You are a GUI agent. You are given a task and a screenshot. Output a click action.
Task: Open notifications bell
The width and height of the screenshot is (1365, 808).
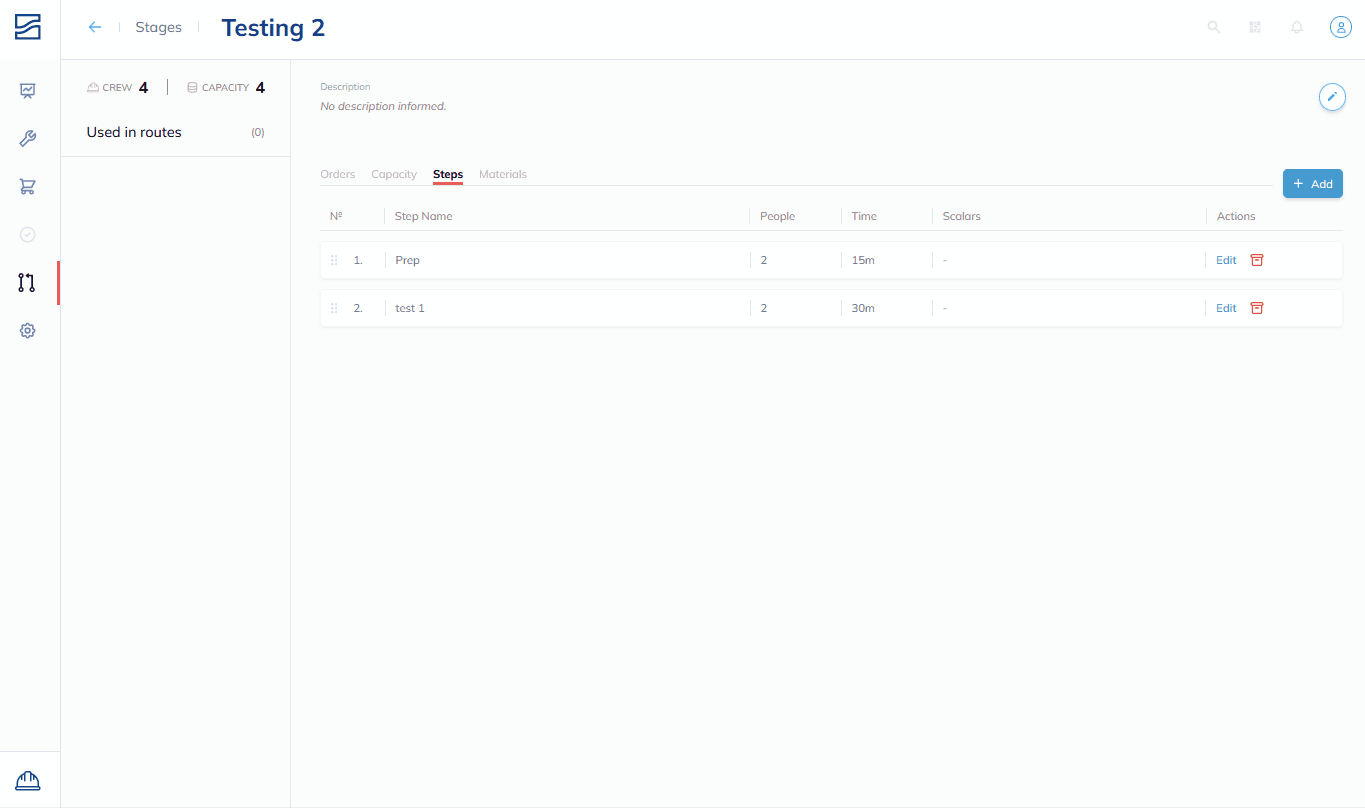click(1297, 27)
